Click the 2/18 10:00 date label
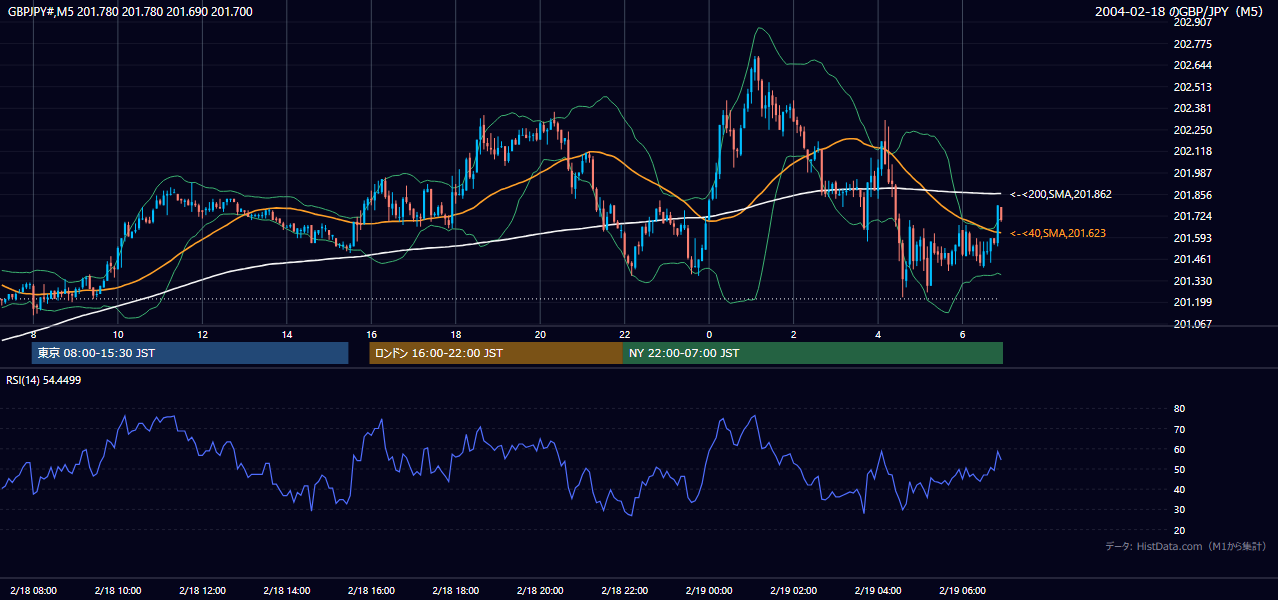This screenshot has width=1278, height=600. click(x=118, y=590)
